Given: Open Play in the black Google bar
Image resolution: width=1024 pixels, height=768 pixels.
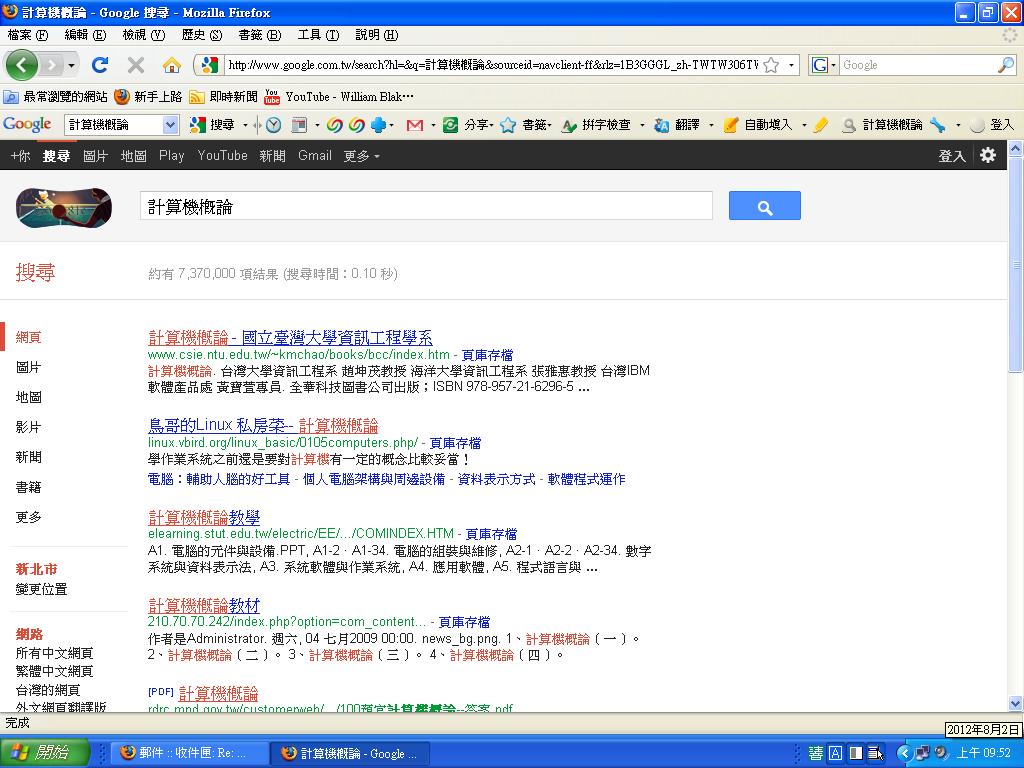Looking at the screenshot, I should [172, 155].
